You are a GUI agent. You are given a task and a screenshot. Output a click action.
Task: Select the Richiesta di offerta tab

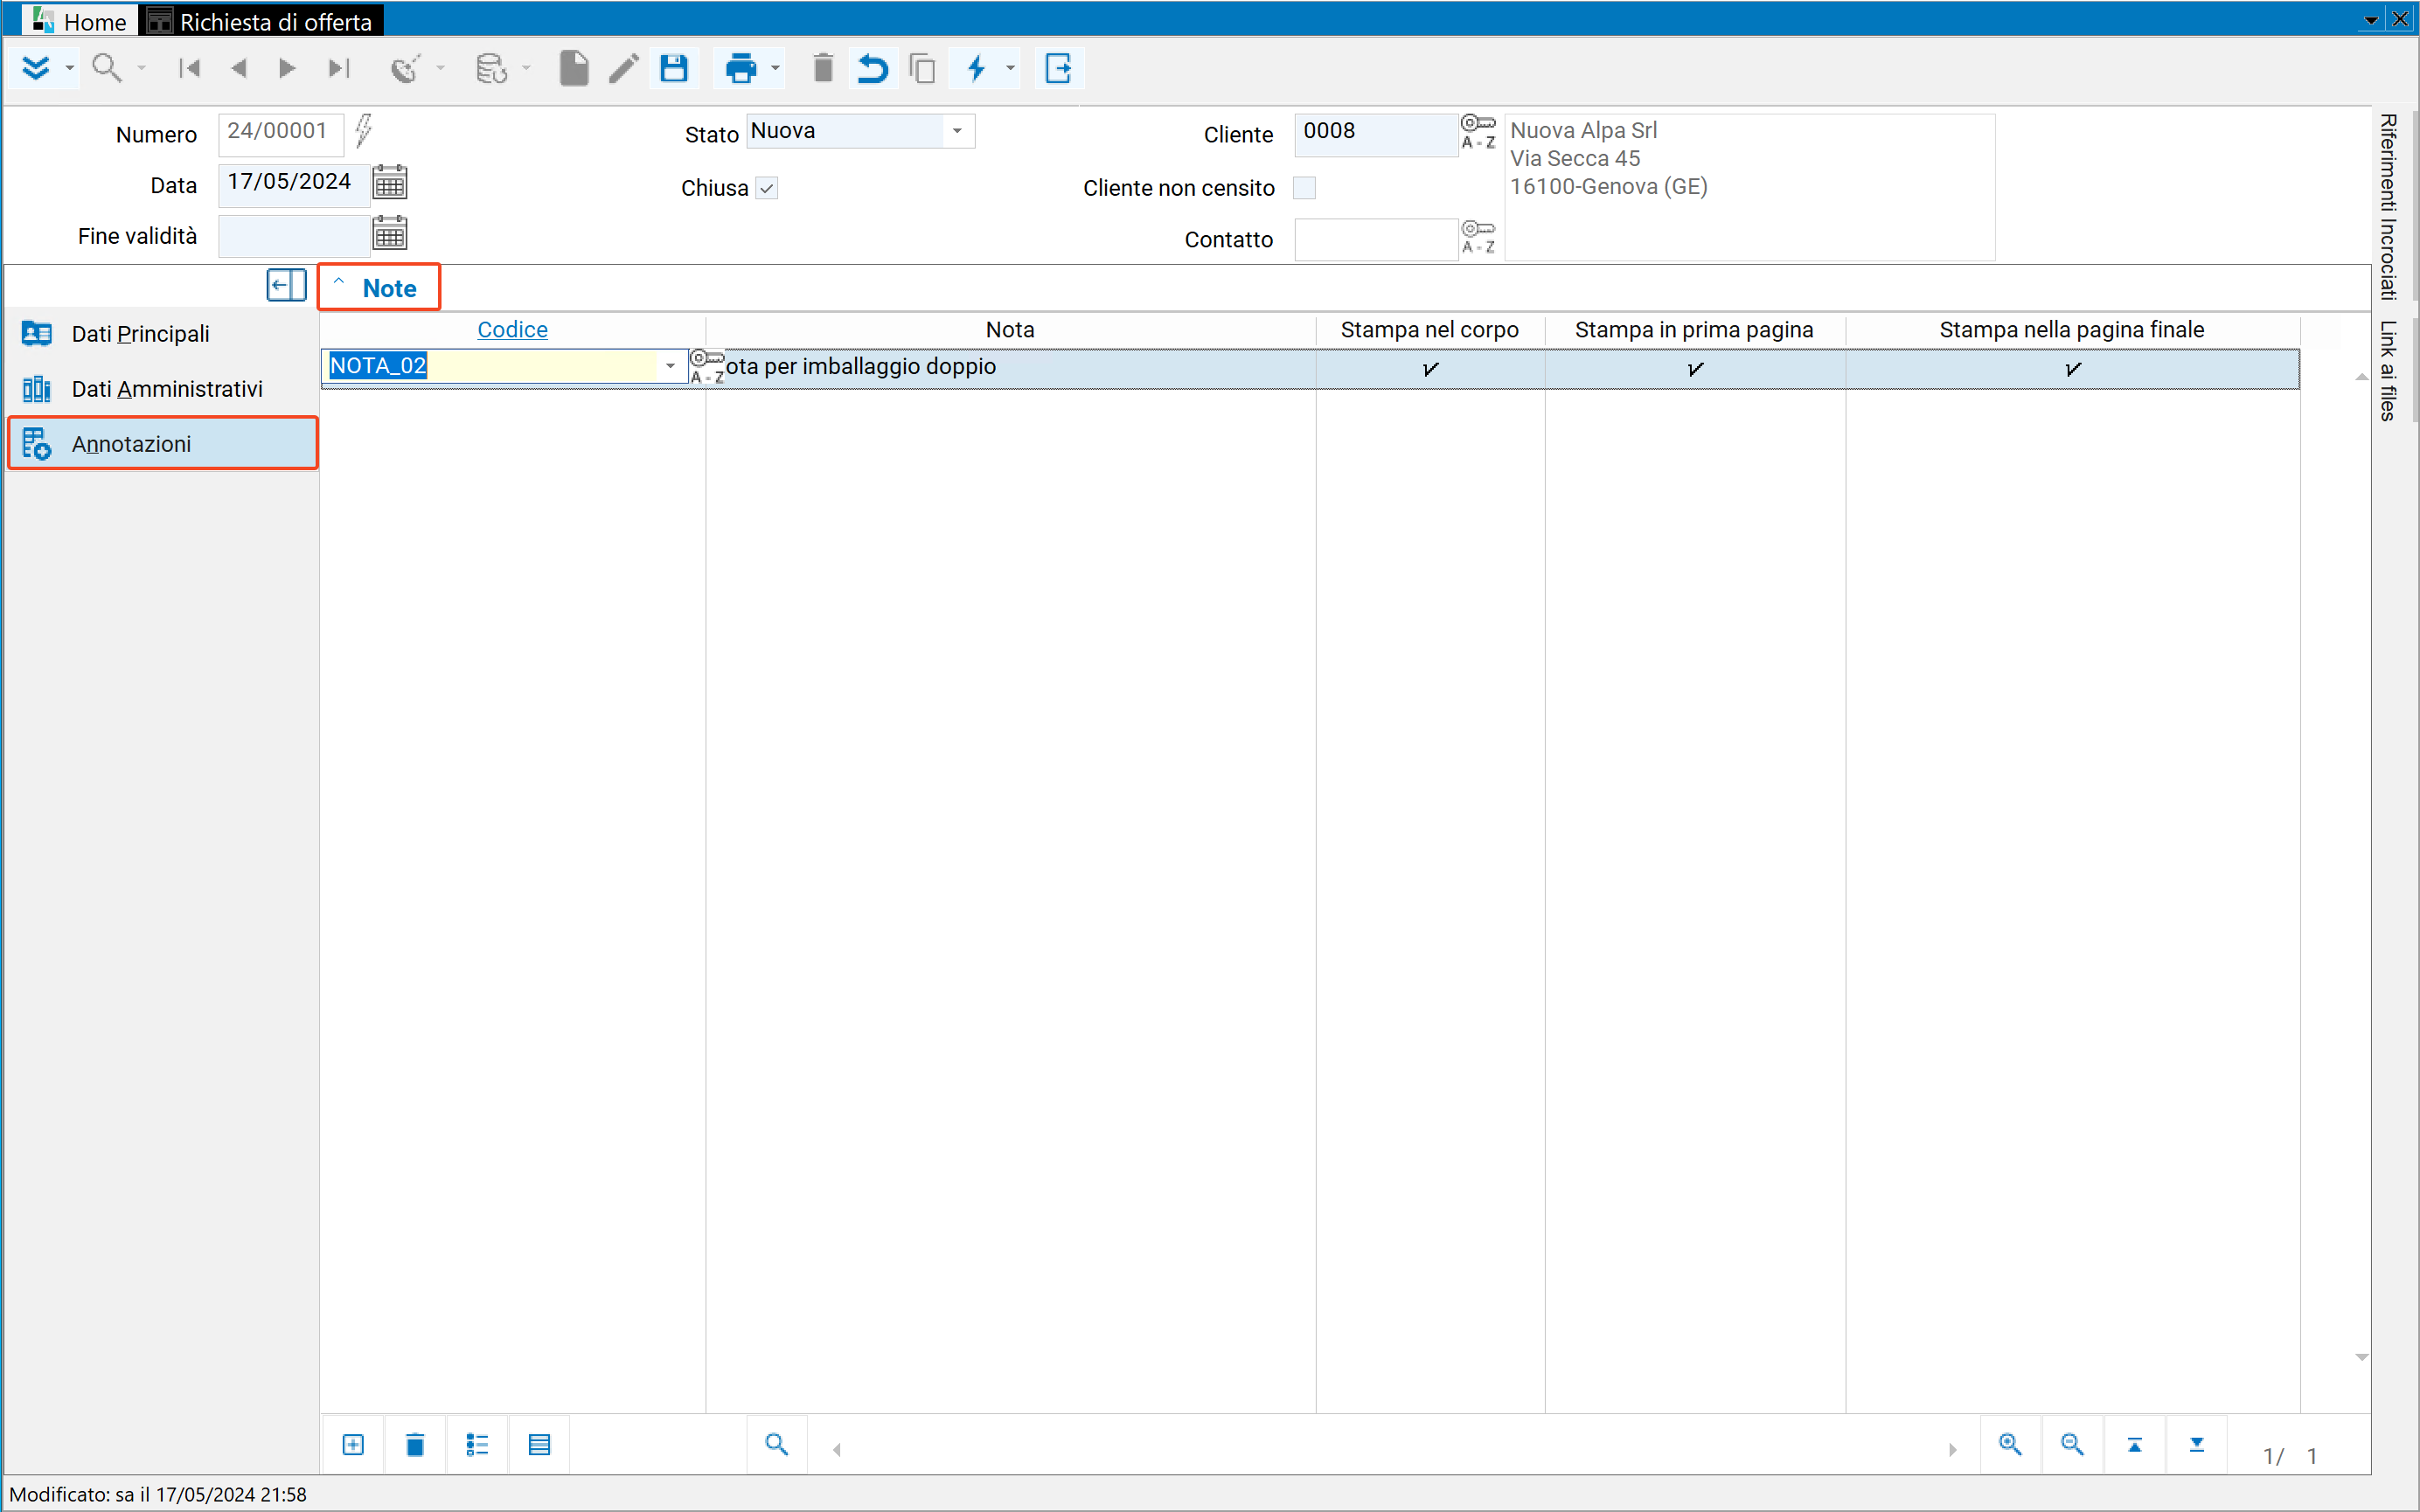[x=262, y=20]
